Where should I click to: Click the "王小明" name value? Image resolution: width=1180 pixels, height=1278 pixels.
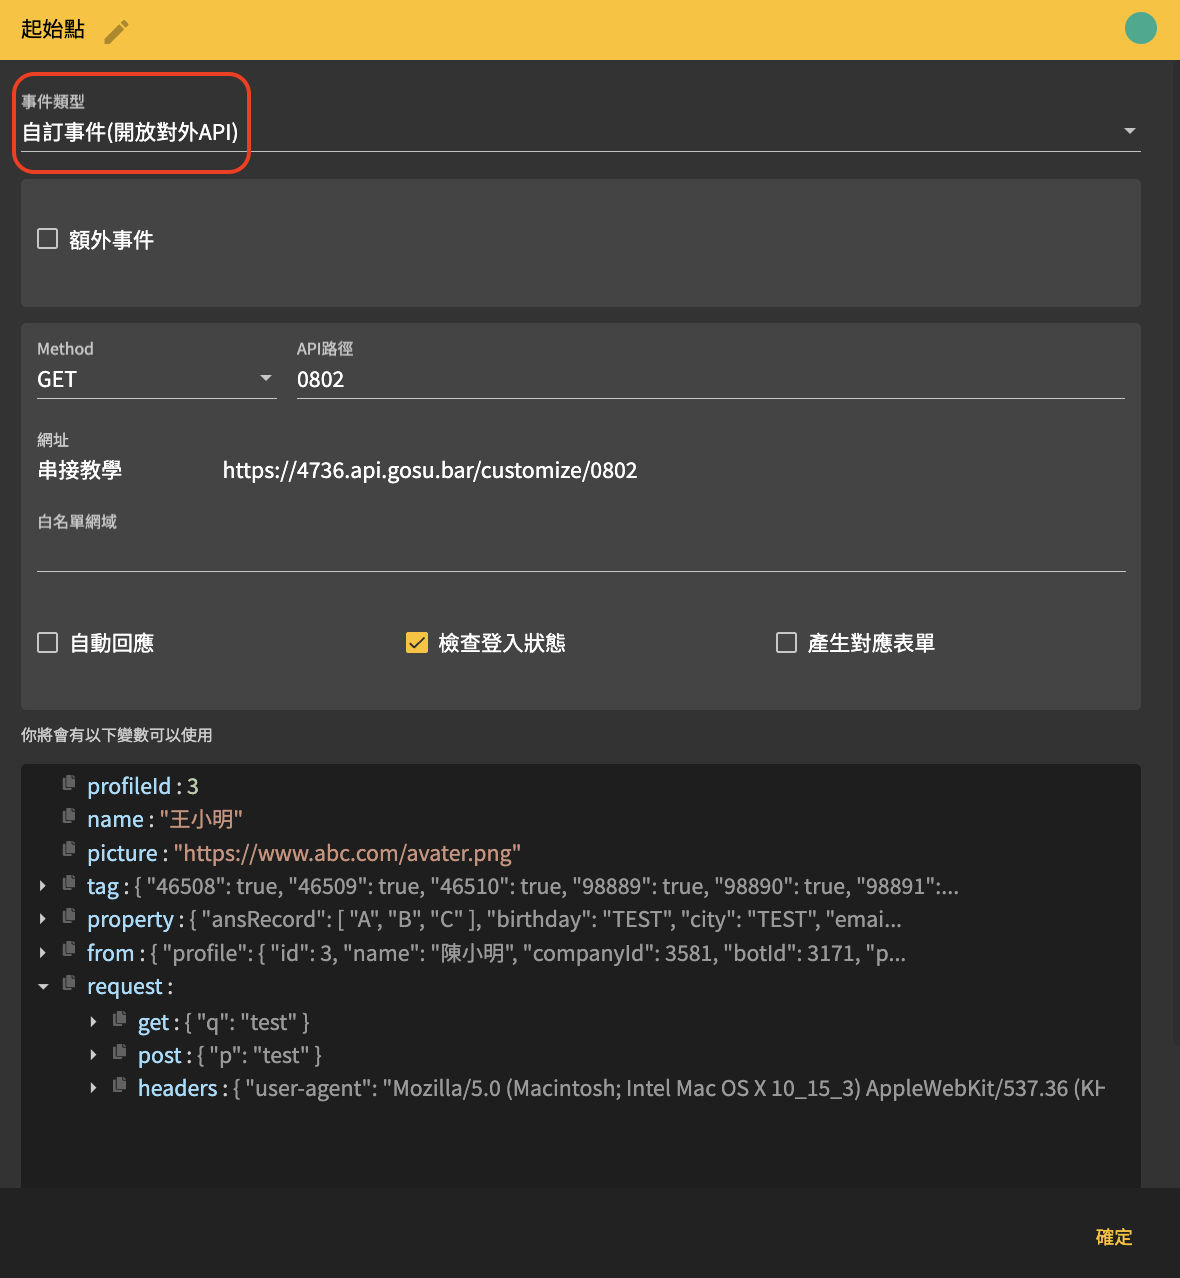(201, 819)
